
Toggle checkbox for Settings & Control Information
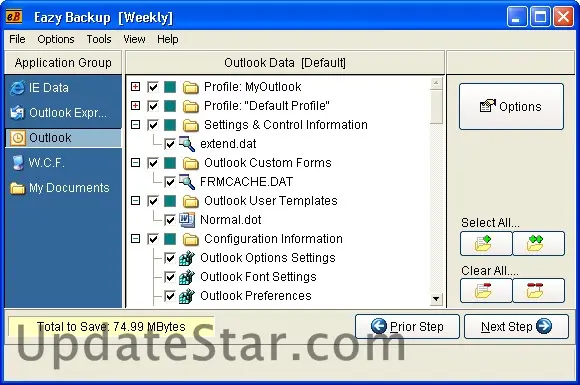[x=153, y=125]
